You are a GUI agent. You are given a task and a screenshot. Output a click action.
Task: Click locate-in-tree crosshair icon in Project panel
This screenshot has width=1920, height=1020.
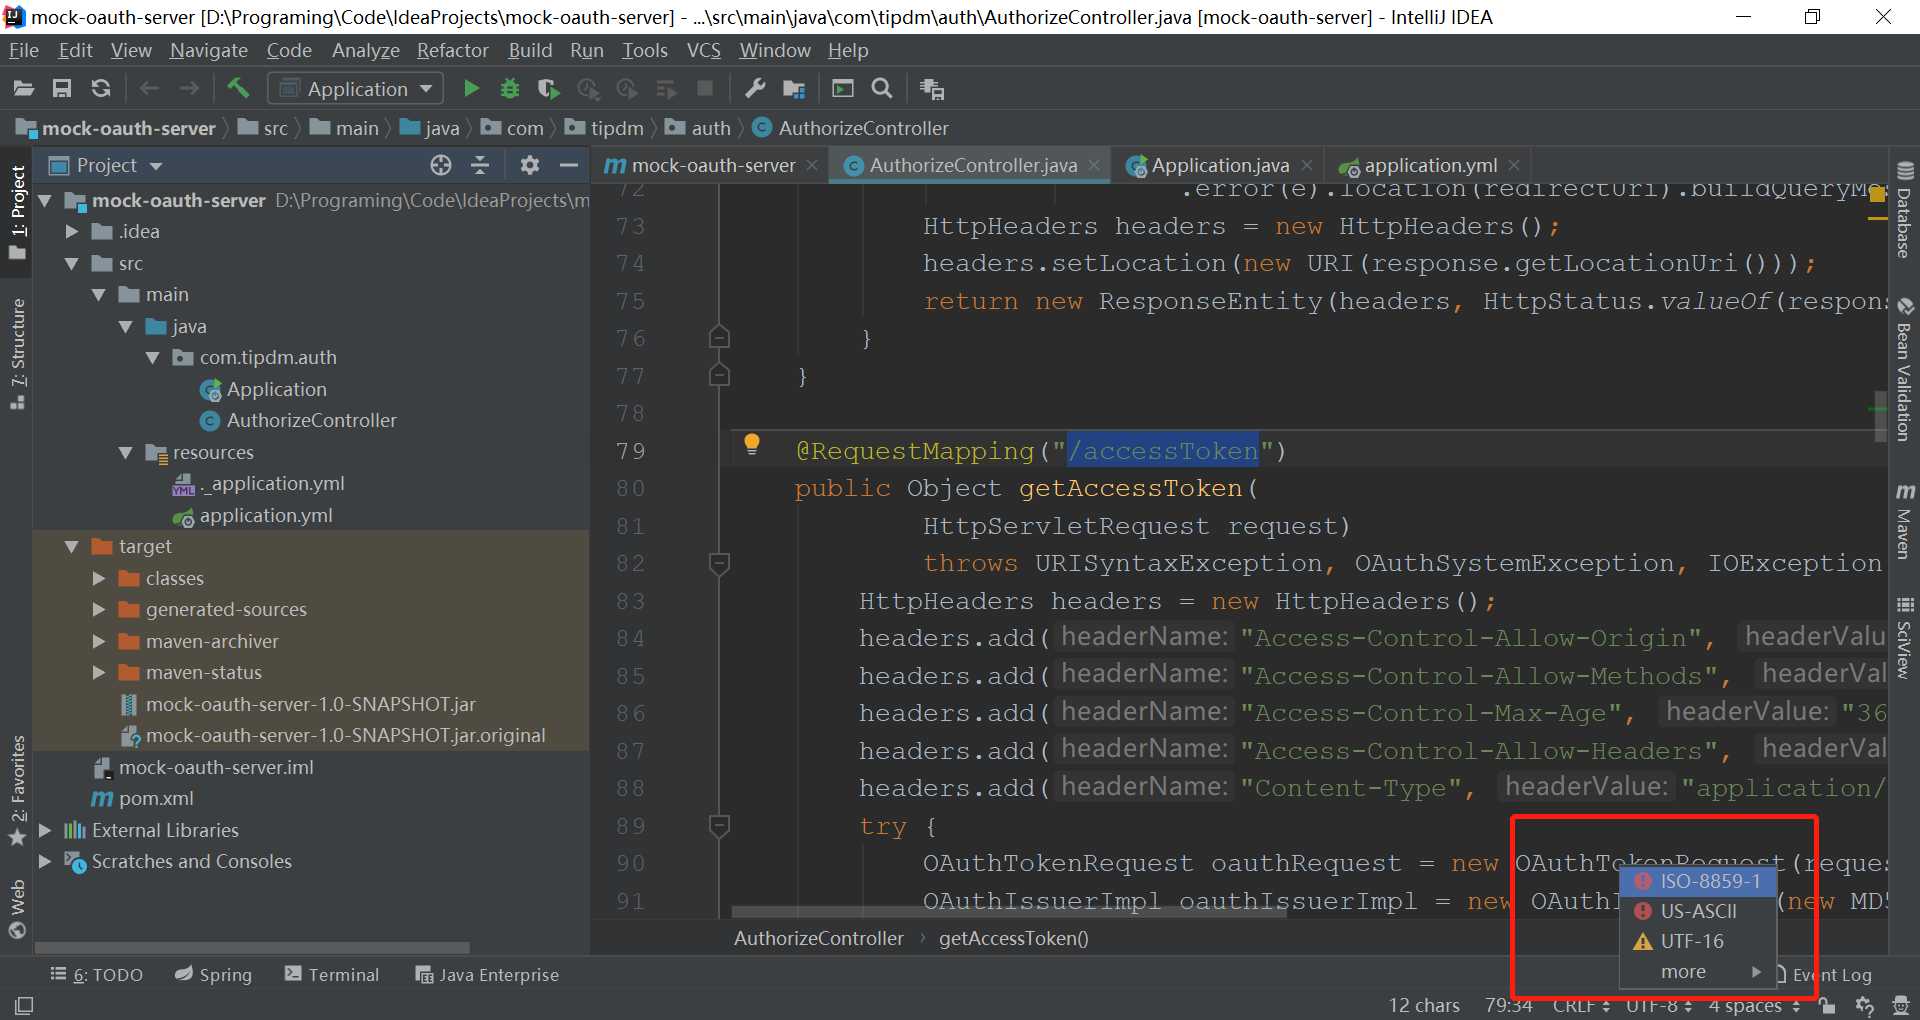441,165
